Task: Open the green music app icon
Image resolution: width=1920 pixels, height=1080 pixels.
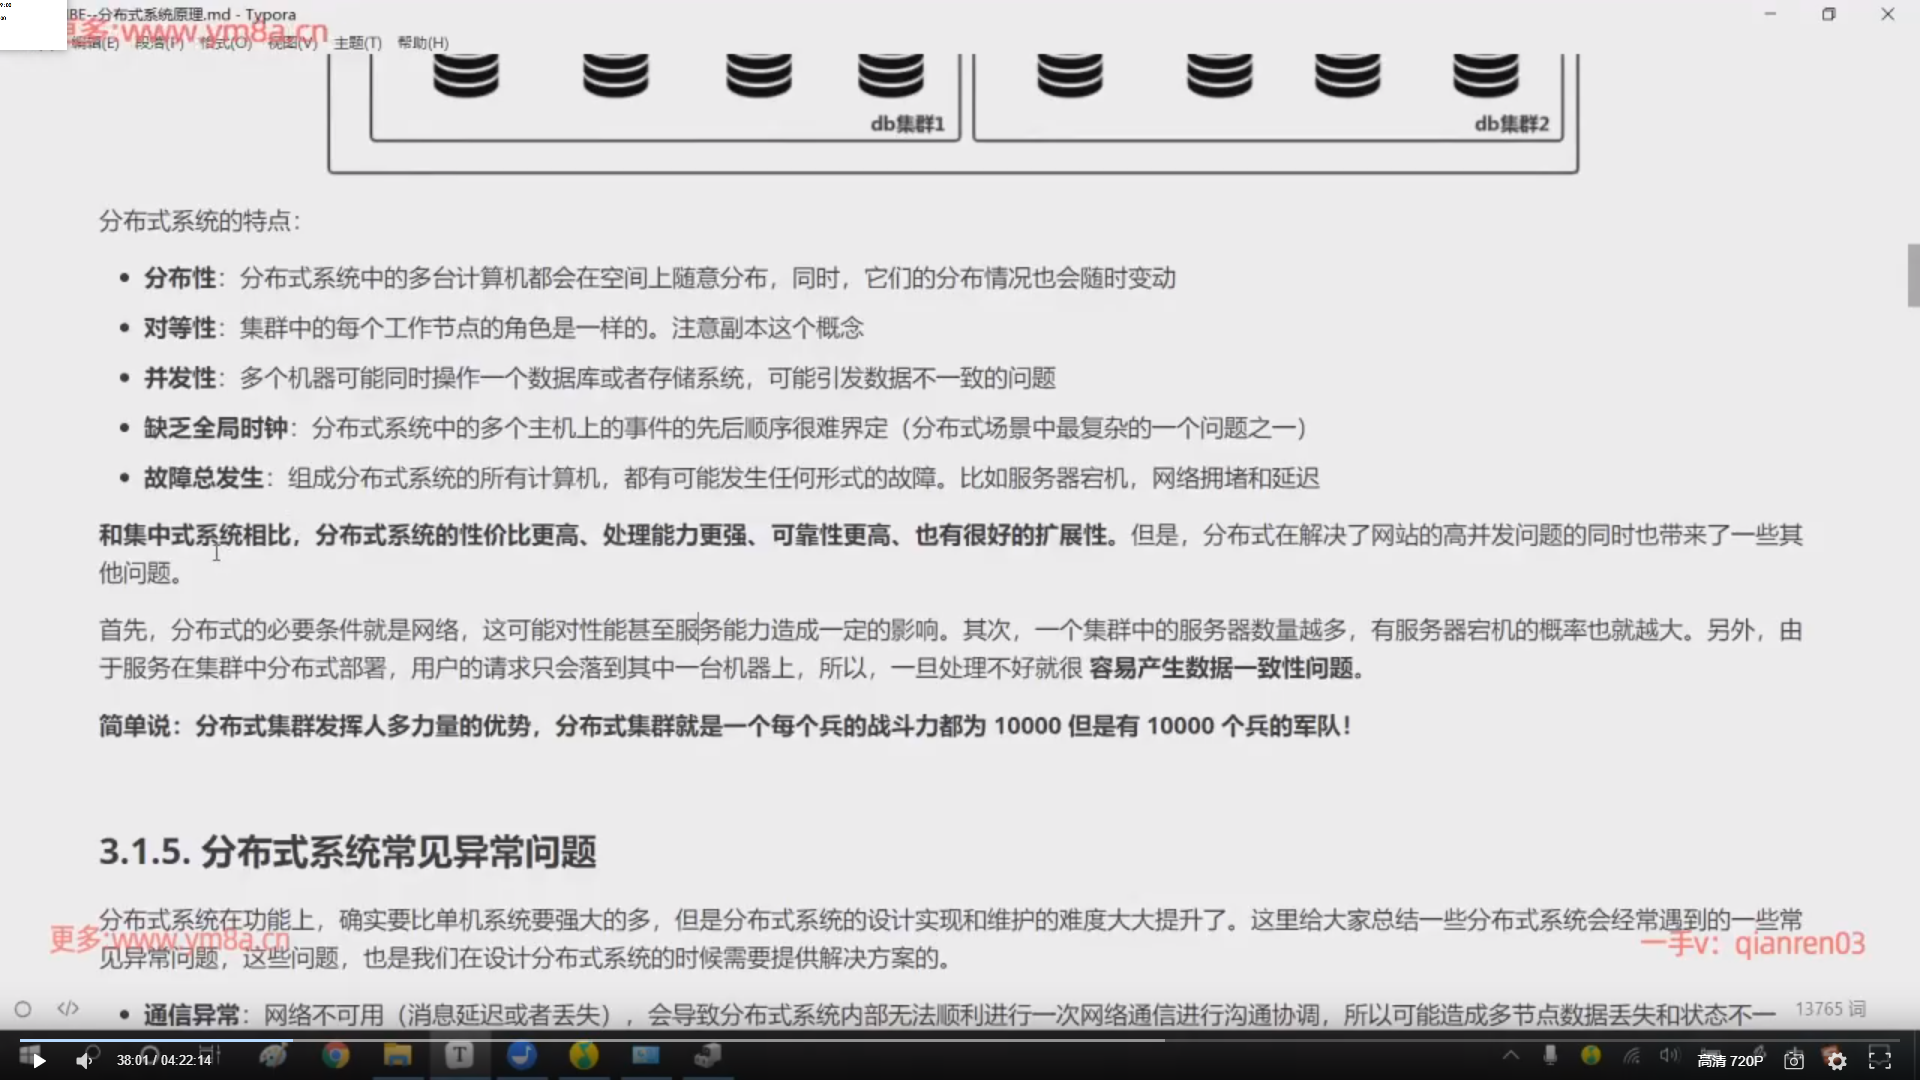Action: tap(584, 1055)
